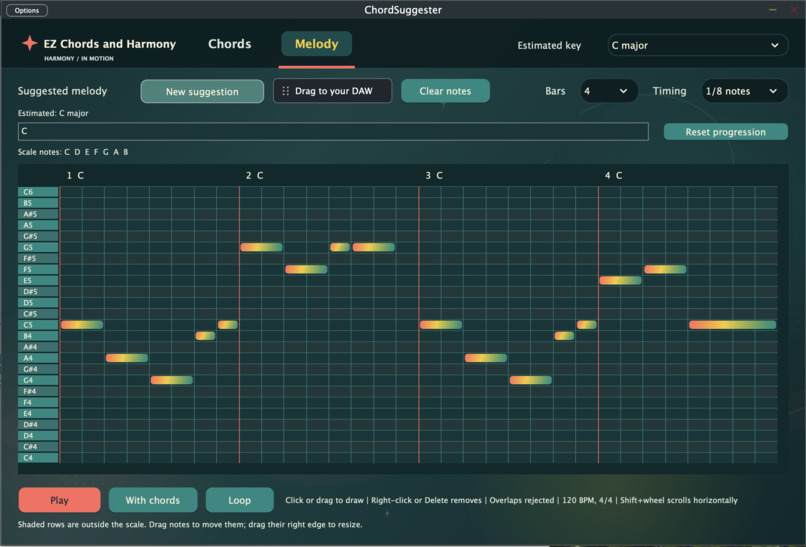806x547 pixels.
Task: Close the ChordSuggester window
Action: 794,10
